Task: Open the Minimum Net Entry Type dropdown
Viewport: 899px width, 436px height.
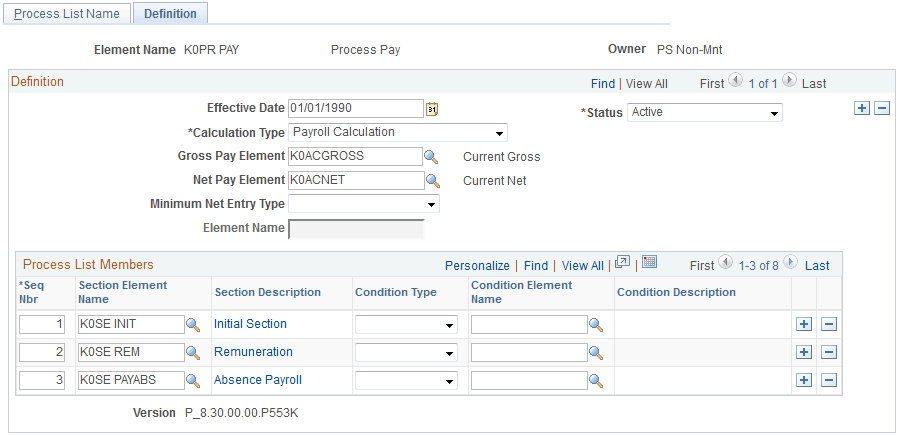Action: (364, 204)
